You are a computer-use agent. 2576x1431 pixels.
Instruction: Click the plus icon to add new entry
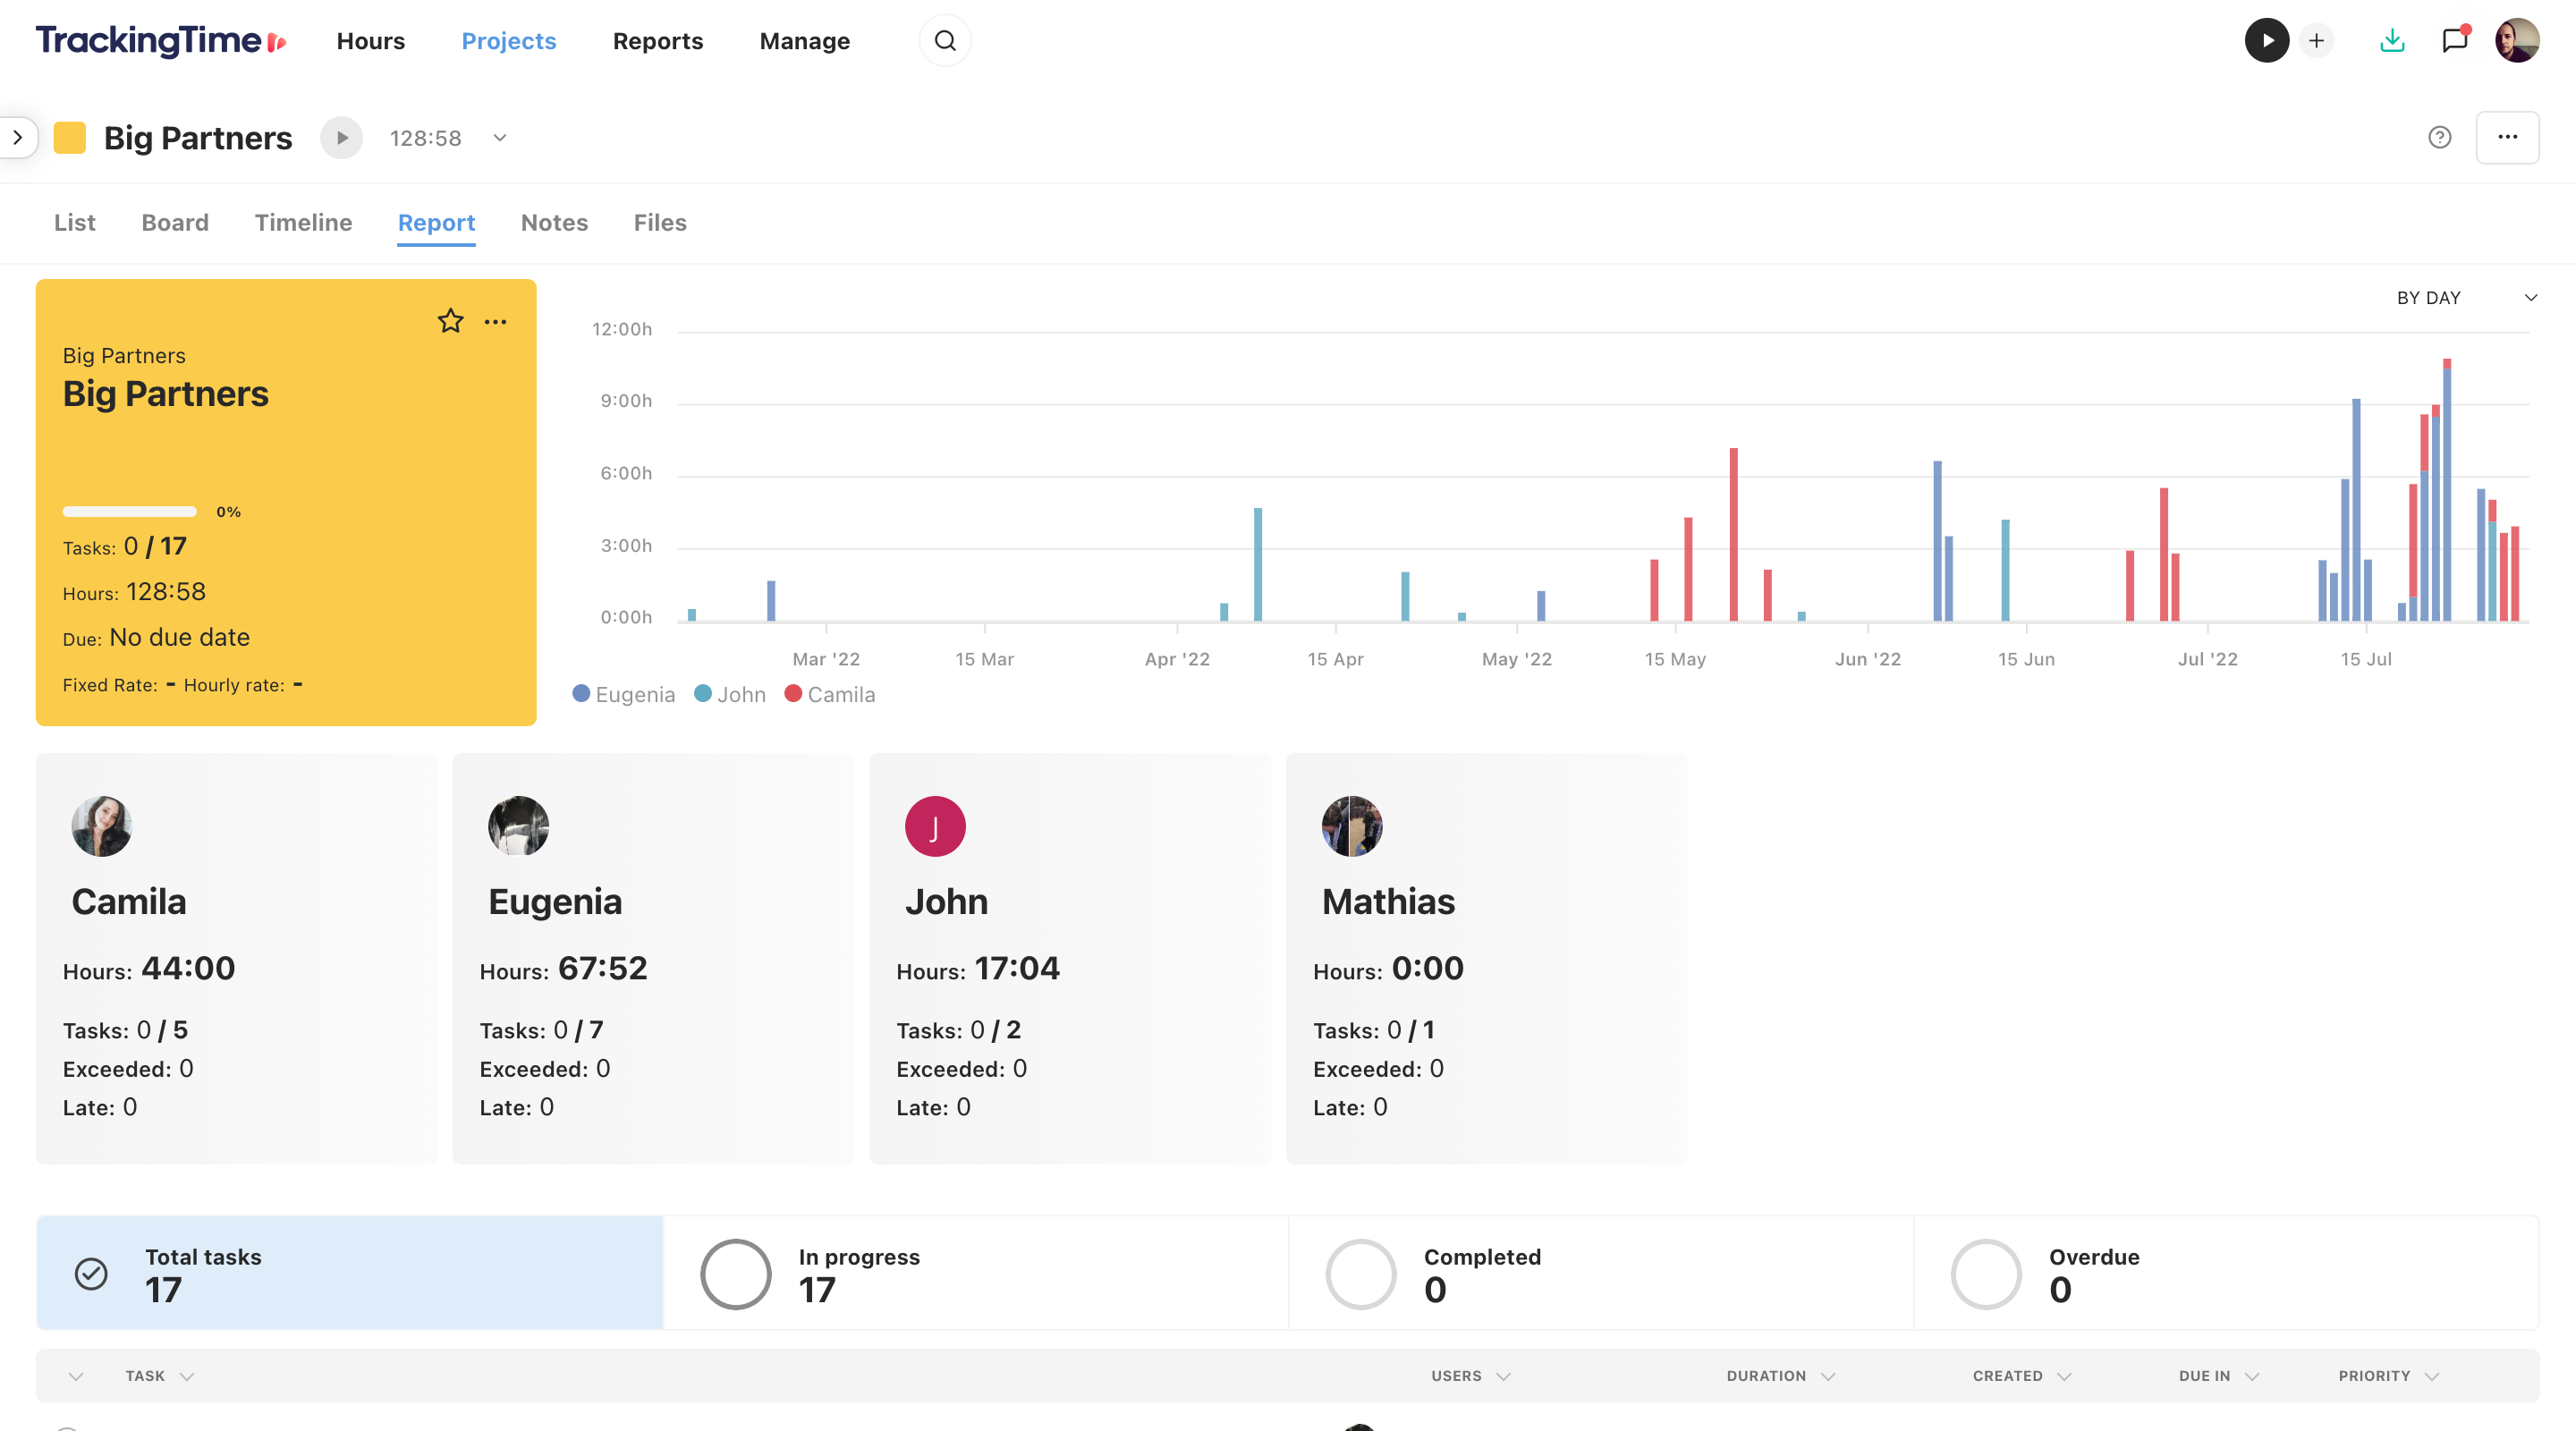tap(2317, 40)
